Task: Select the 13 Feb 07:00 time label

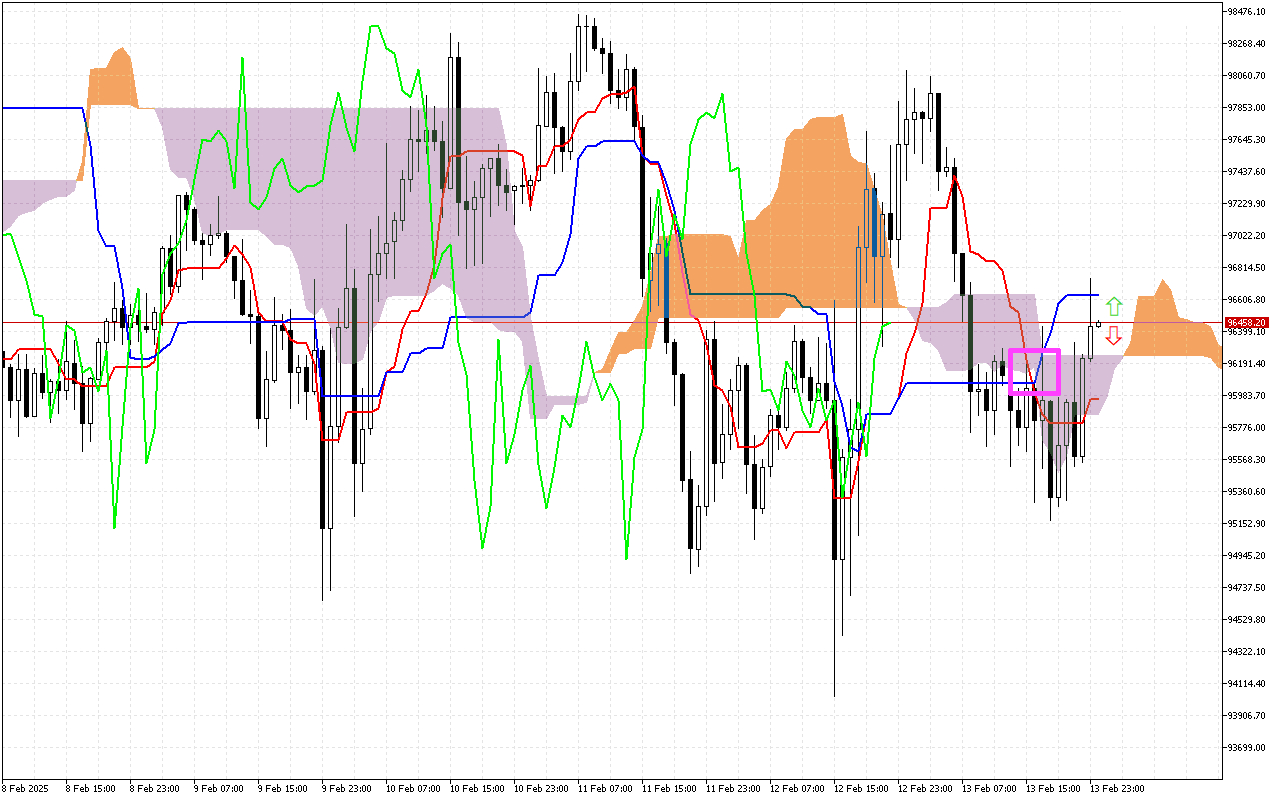Action: (987, 789)
